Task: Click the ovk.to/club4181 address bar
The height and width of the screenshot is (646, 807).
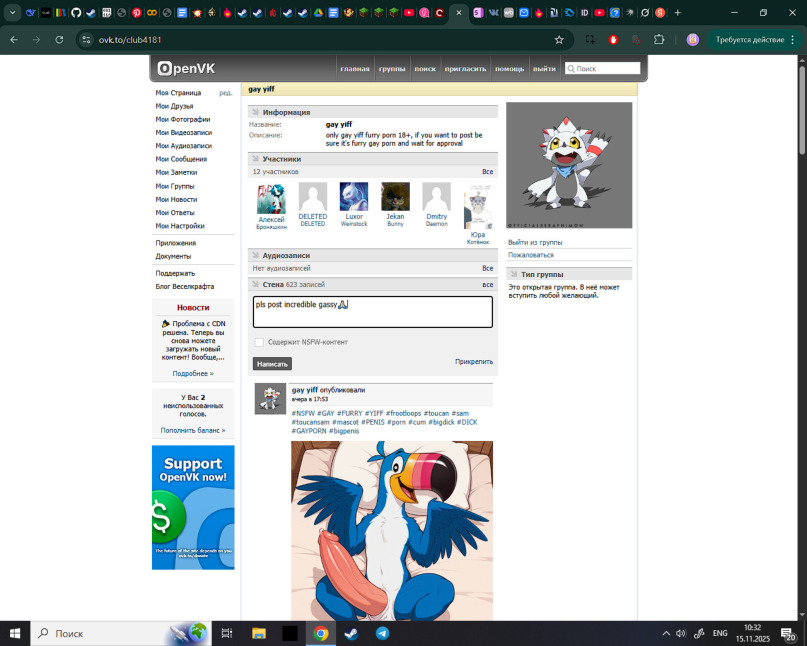Action: 324,40
